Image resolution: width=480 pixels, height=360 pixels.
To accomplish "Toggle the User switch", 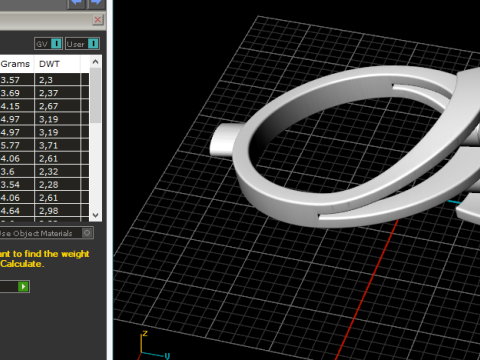I will (82, 44).
